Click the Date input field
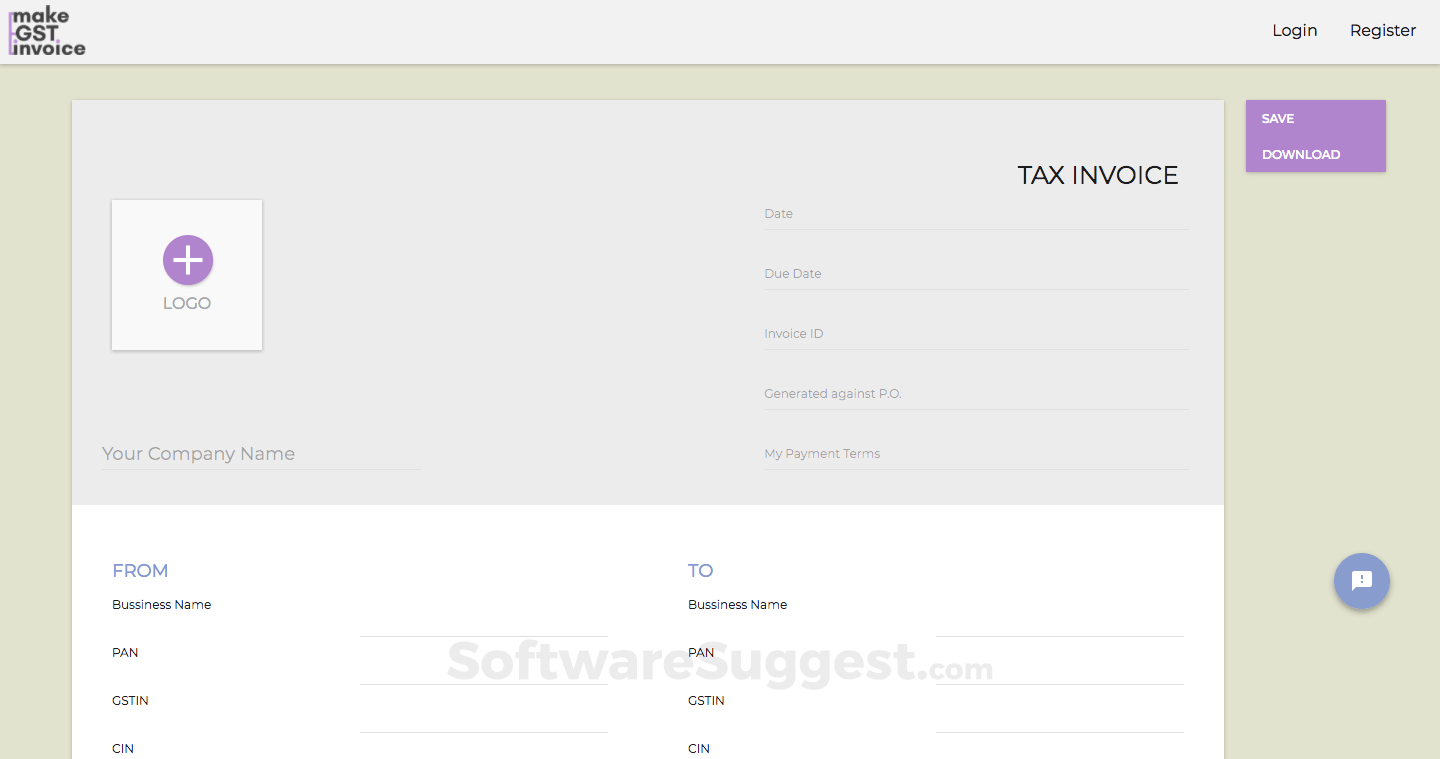The width and height of the screenshot is (1440, 759). (x=975, y=214)
